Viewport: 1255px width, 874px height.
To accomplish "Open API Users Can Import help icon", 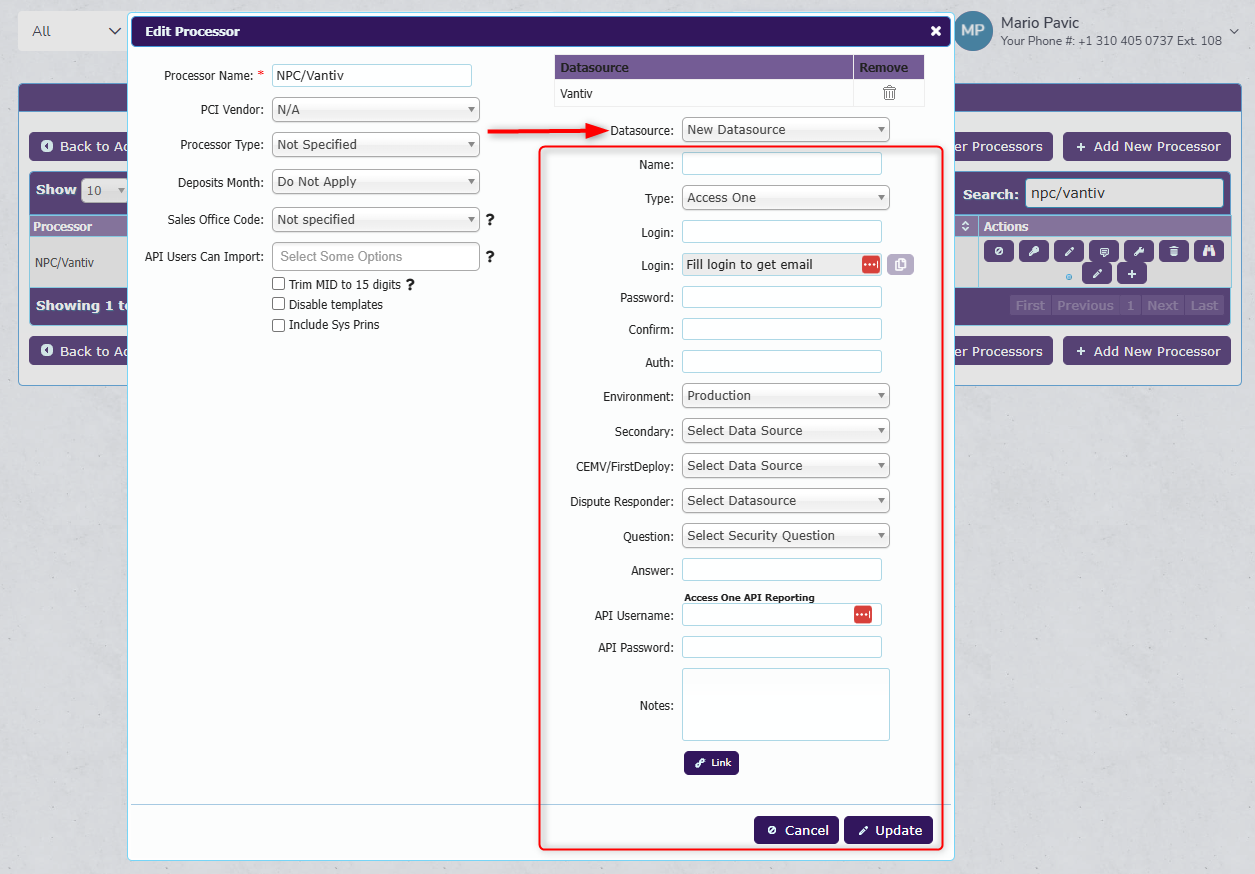I will point(490,257).
